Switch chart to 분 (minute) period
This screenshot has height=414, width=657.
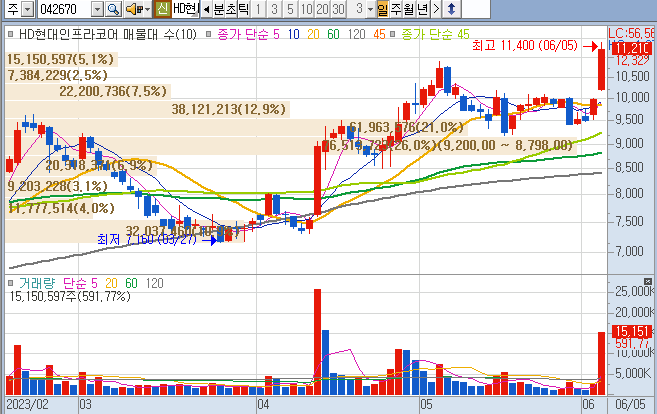[x=219, y=9]
